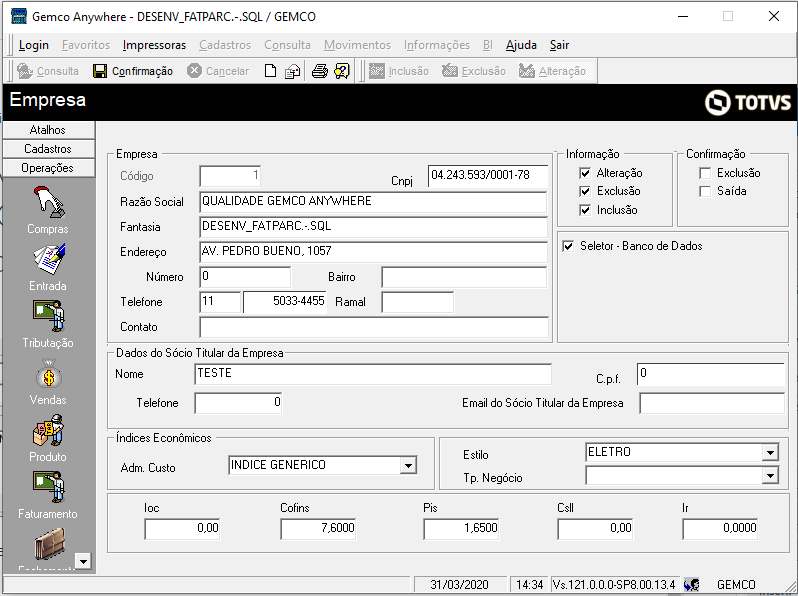Click the Inclusão toolbar button
Screen dimensions: 798x596
398,71
